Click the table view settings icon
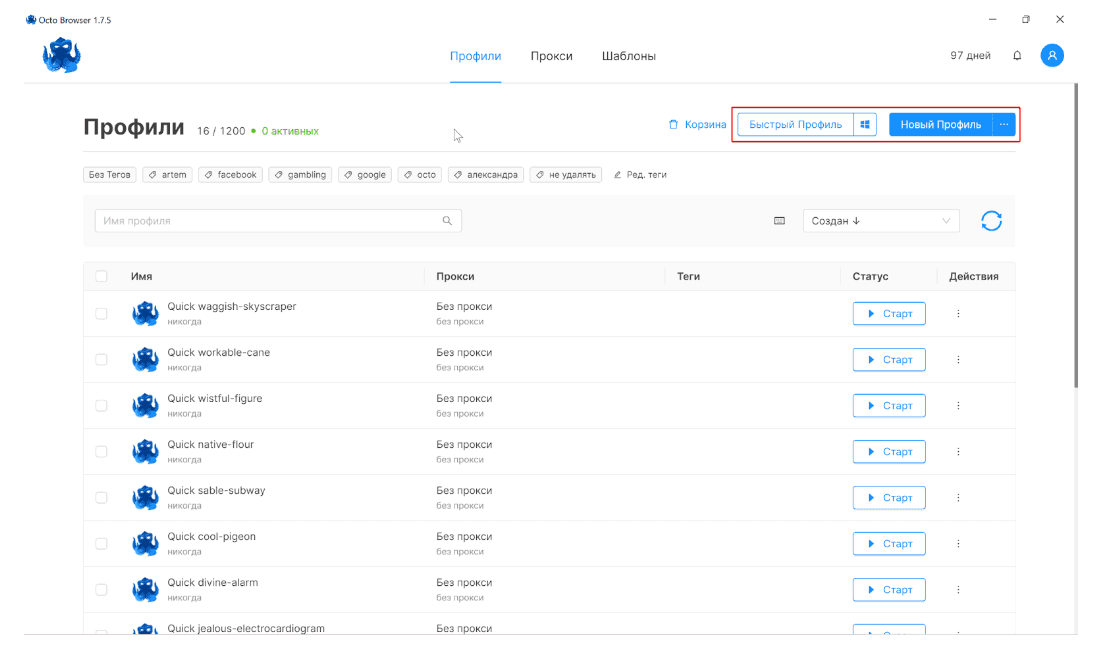This screenshot has width=1099, height=652. 779,221
